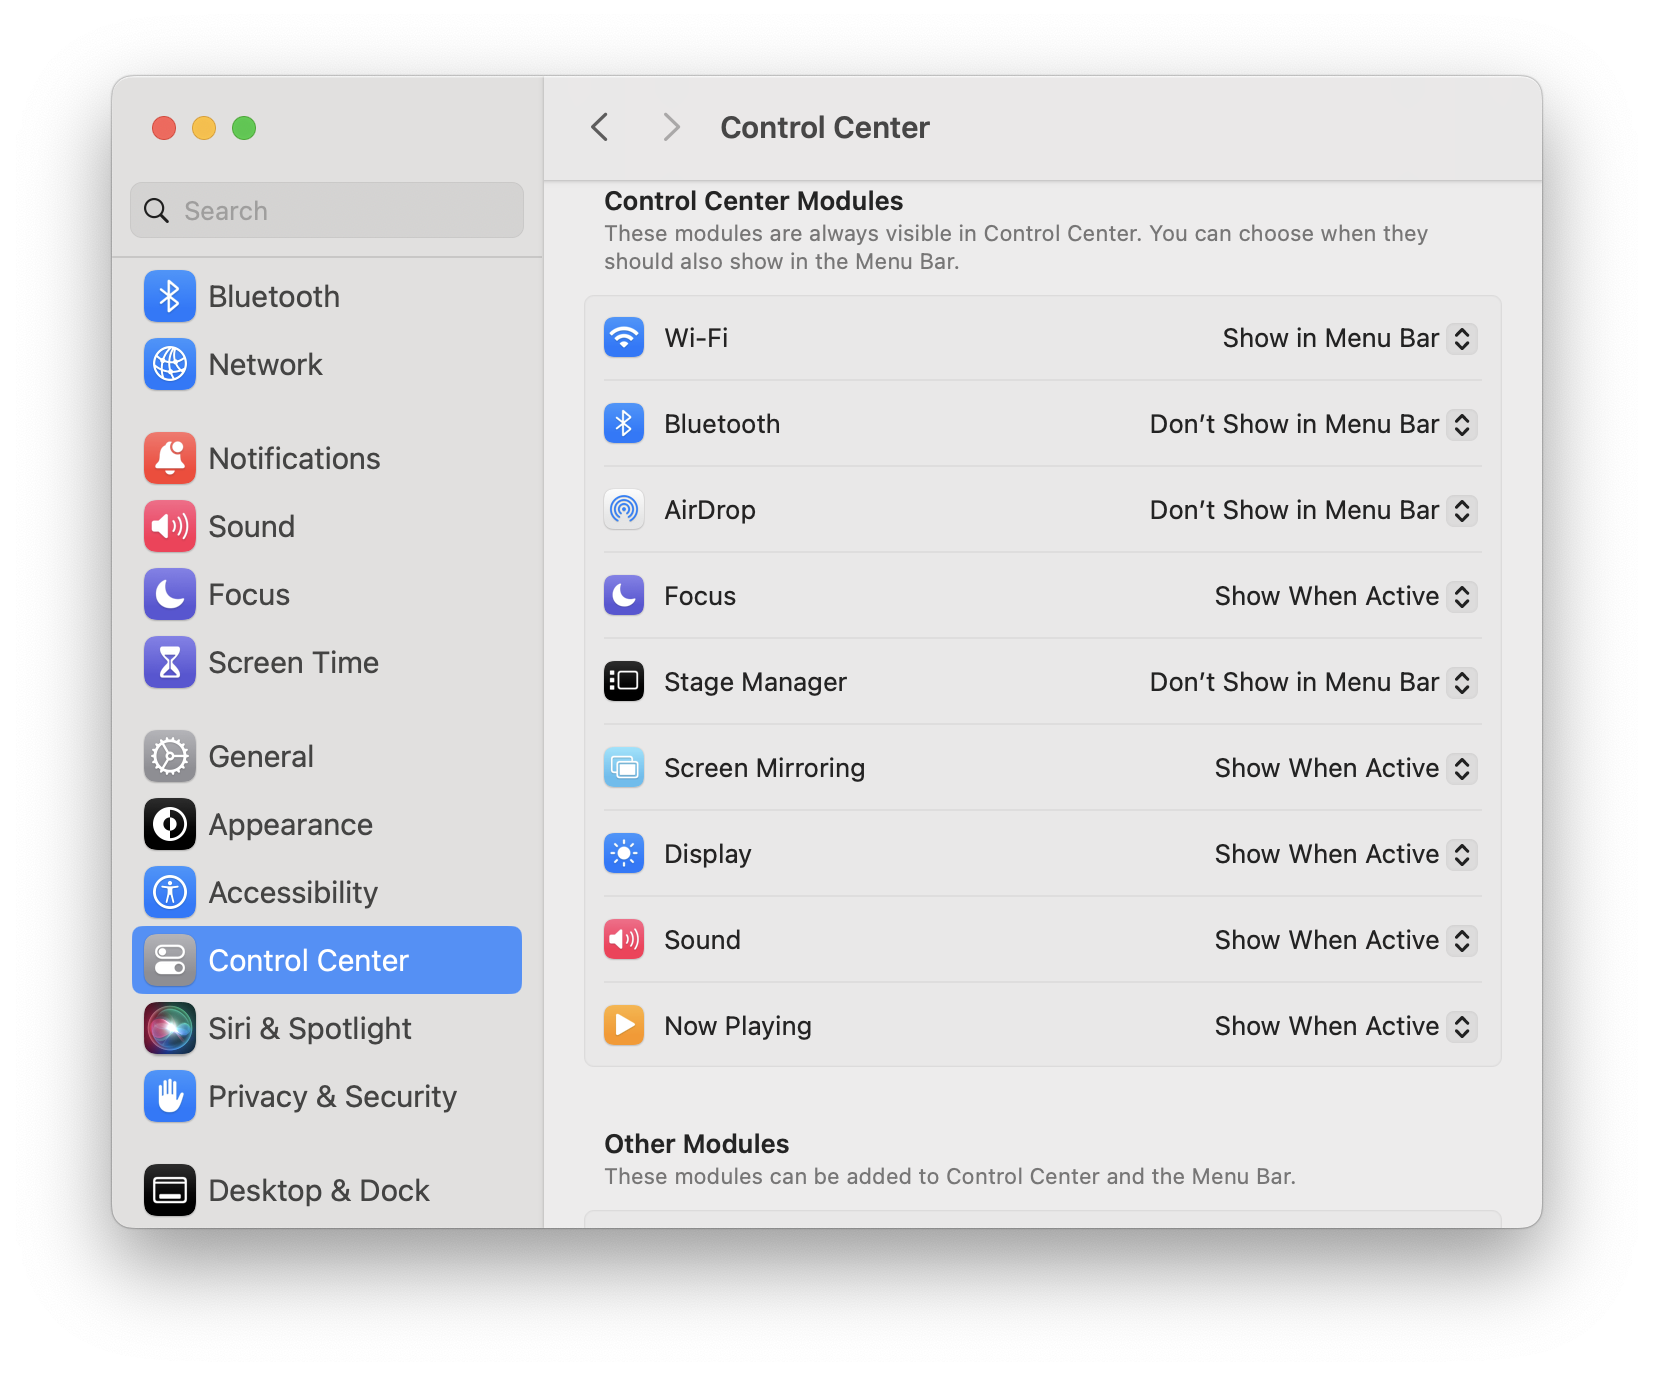The height and width of the screenshot is (1376, 1654).
Task: Open Focus settings in the sidebar
Action: tap(327, 594)
